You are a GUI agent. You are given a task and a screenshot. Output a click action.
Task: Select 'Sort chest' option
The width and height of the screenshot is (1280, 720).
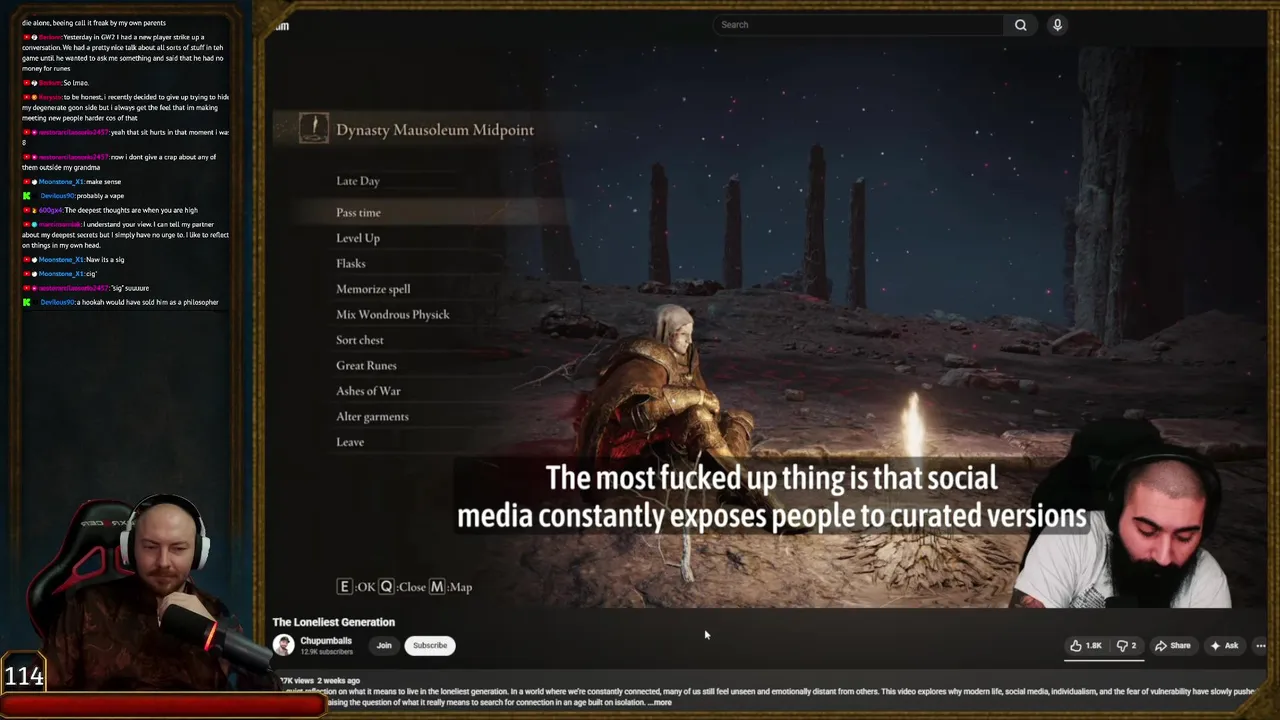(x=360, y=340)
